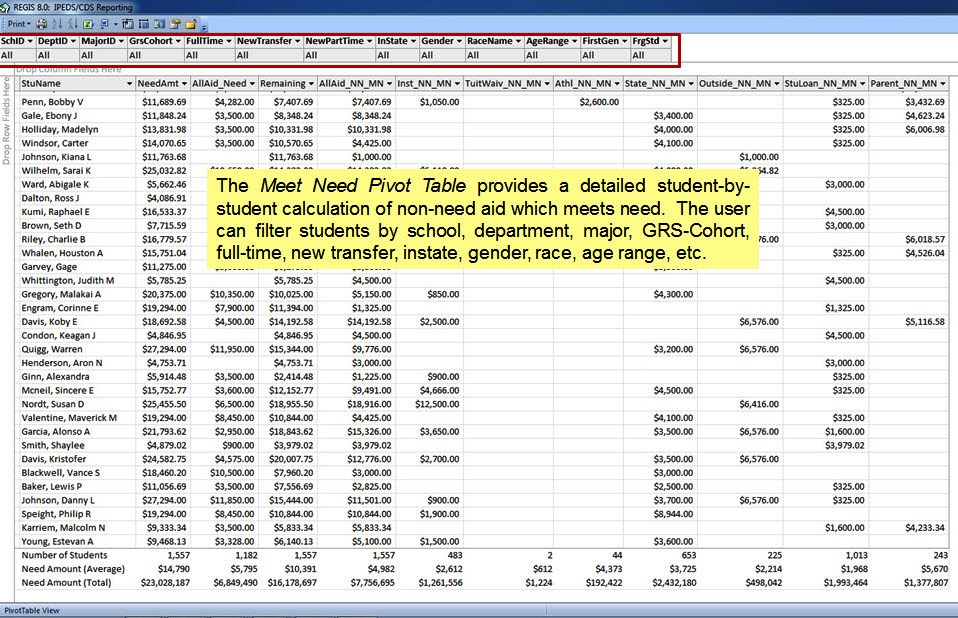
Task: Open the AgeRange filter dropdown
Action: [x=574, y=41]
